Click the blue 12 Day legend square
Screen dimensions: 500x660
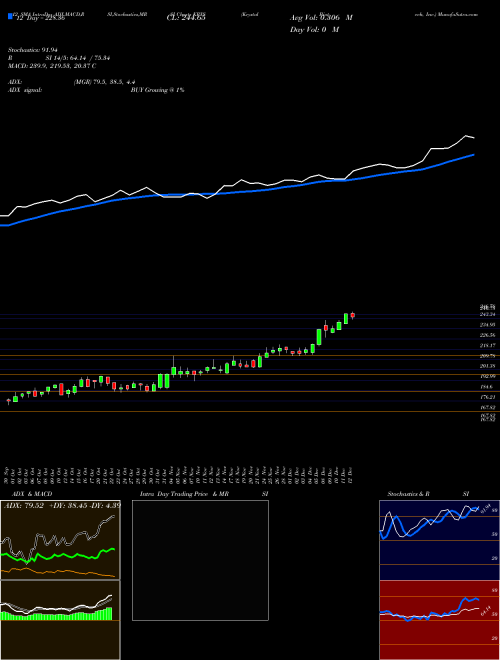pyautogui.click(x=11, y=17)
